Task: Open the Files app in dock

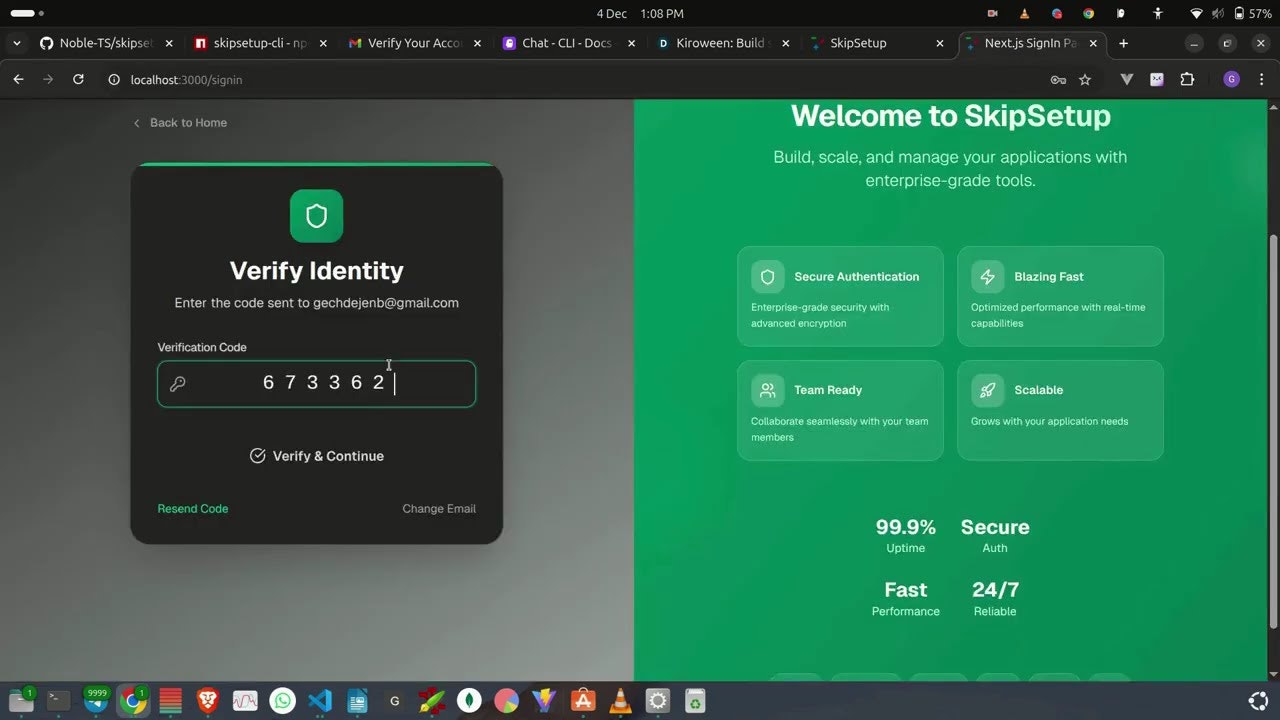Action: [22, 701]
